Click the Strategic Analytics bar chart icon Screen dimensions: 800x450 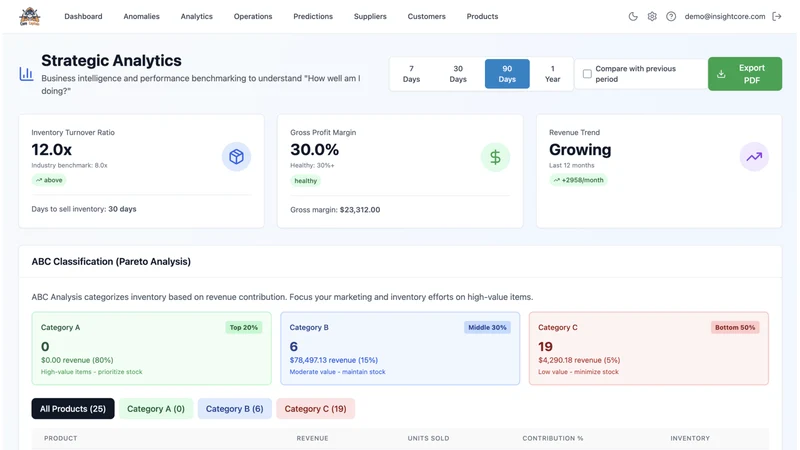(27, 74)
